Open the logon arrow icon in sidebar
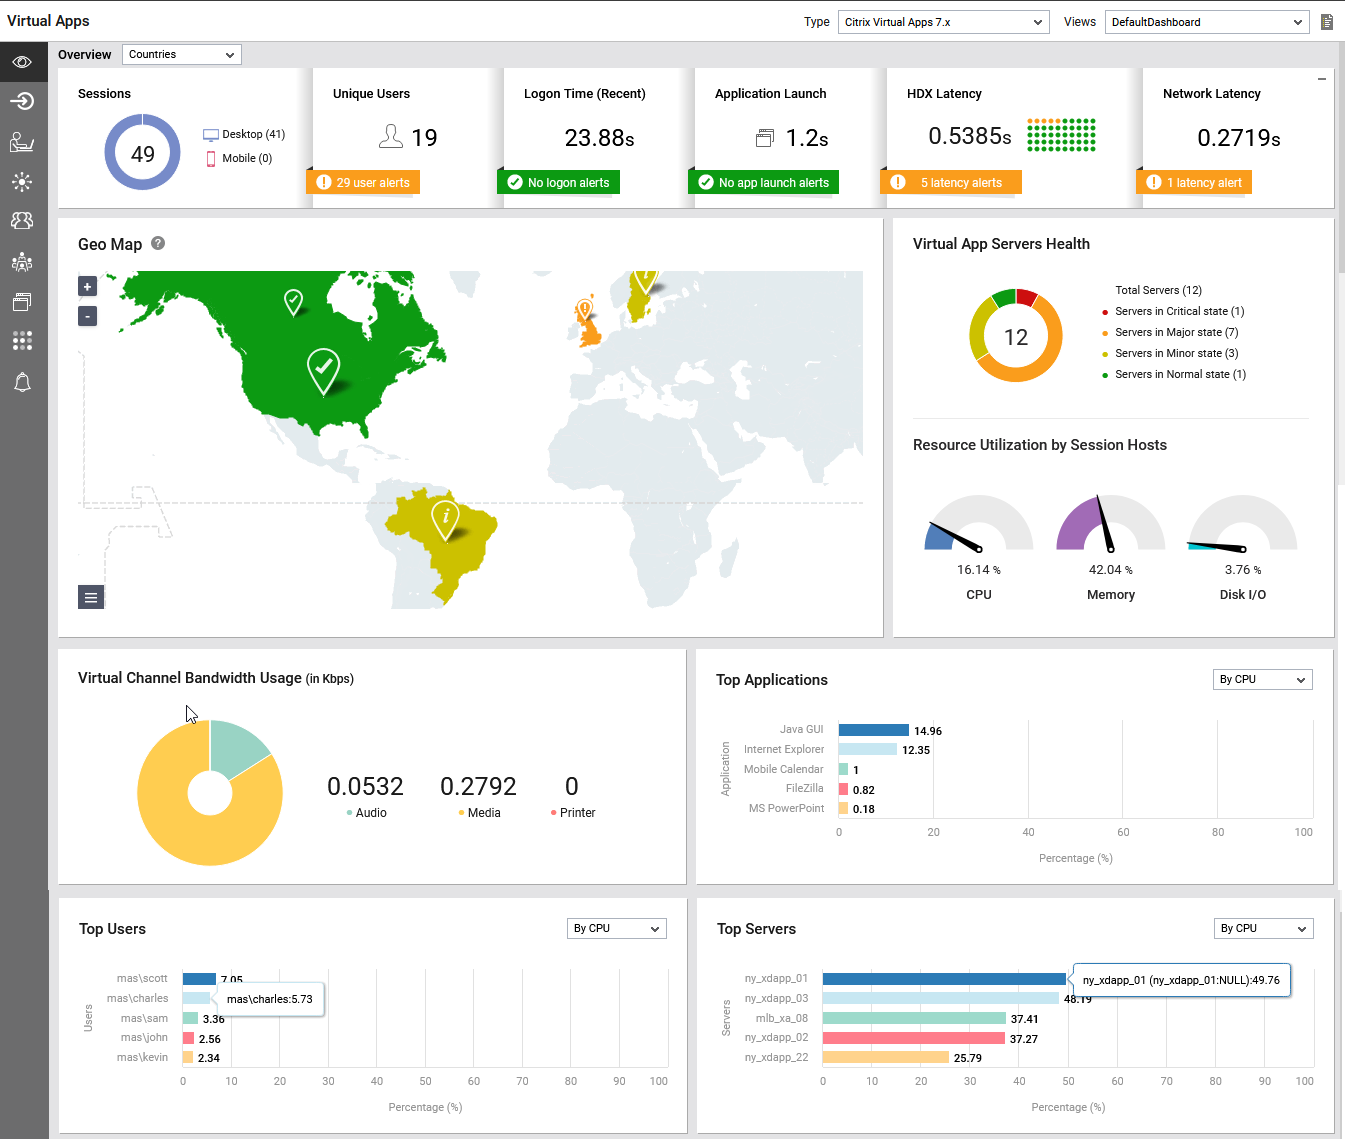Viewport: 1345px width, 1139px height. [22, 101]
